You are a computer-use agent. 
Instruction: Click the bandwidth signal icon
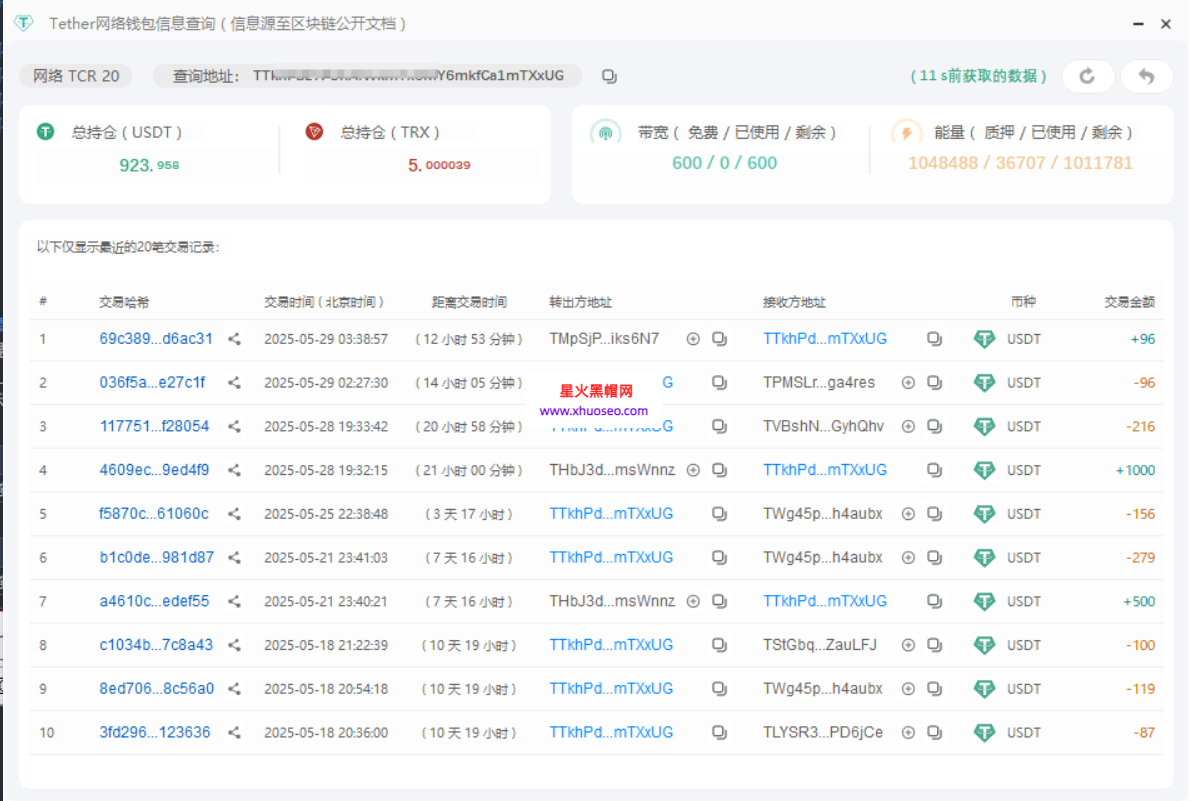click(606, 134)
